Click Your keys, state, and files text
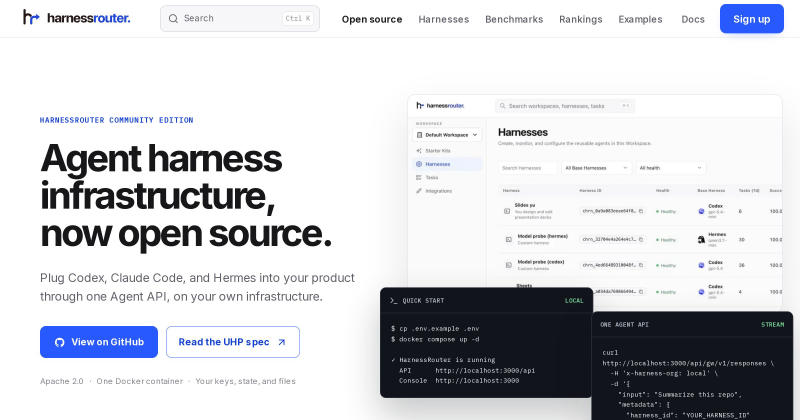This screenshot has height=420, width=800. click(245, 381)
